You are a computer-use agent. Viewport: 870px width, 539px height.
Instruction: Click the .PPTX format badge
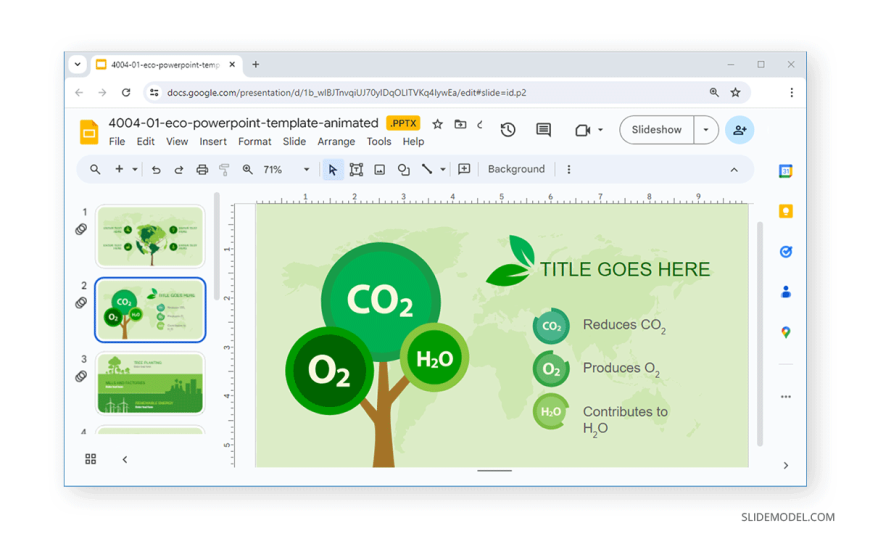(403, 123)
